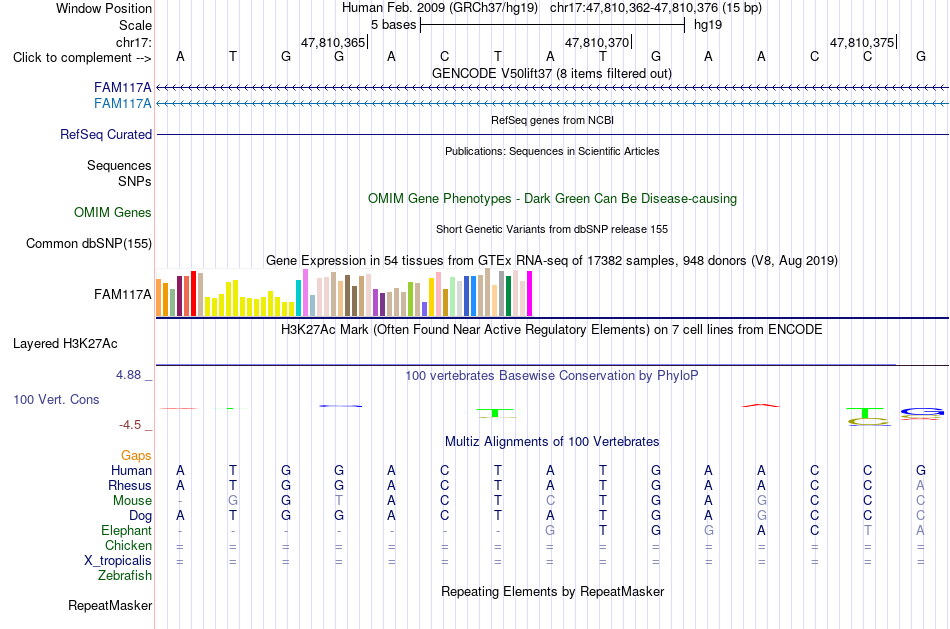950x629 pixels.
Task: Click the Window Position label
Action: pos(104,8)
